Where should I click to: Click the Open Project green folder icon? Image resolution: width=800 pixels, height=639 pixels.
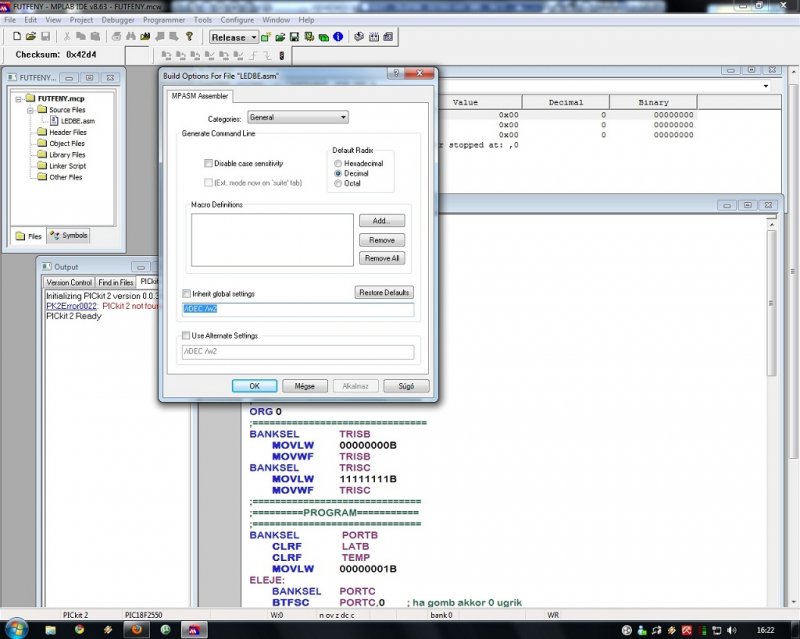(280, 37)
